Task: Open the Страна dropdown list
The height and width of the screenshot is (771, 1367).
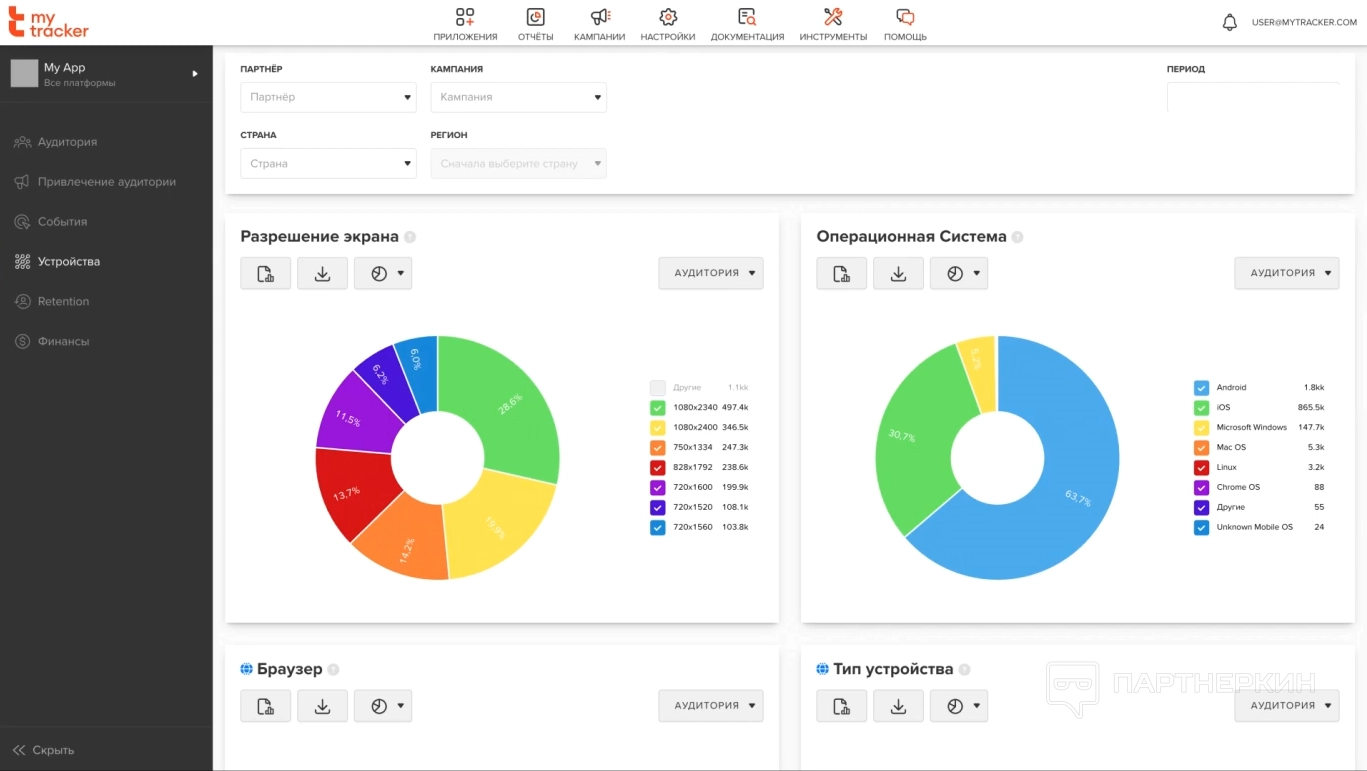Action: click(x=328, y=164)
